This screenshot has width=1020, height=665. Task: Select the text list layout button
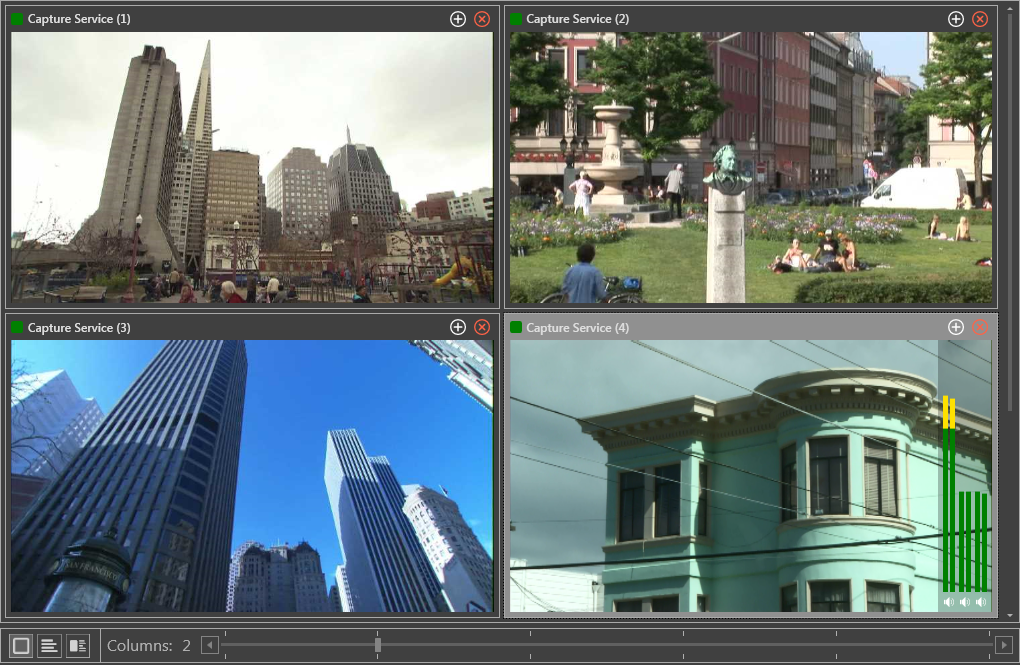click(x=49, y=645)
